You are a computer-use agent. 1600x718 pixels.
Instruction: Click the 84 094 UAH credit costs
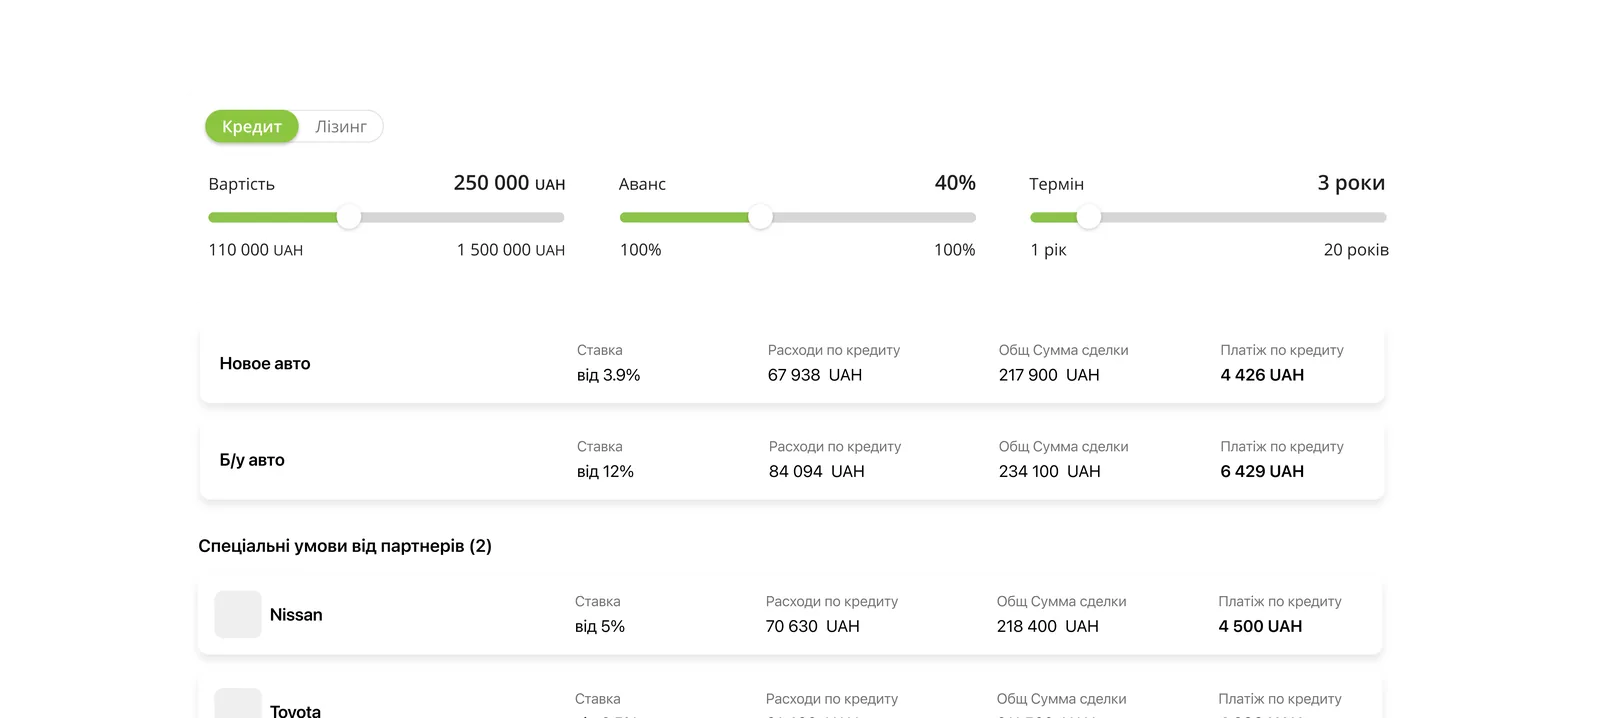click(x=817, y=471)
